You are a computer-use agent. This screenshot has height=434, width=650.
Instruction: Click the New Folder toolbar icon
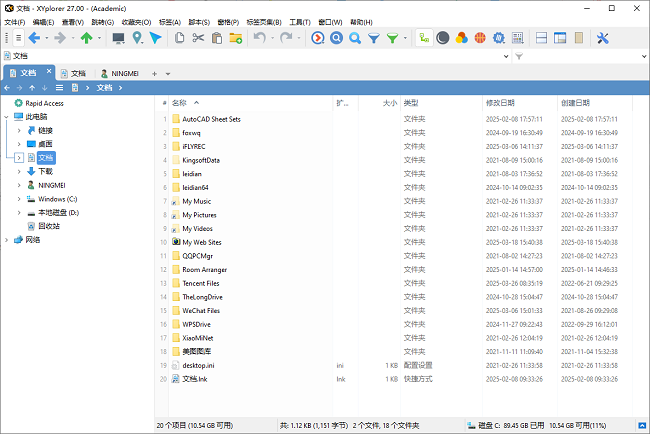click(235, 38)
